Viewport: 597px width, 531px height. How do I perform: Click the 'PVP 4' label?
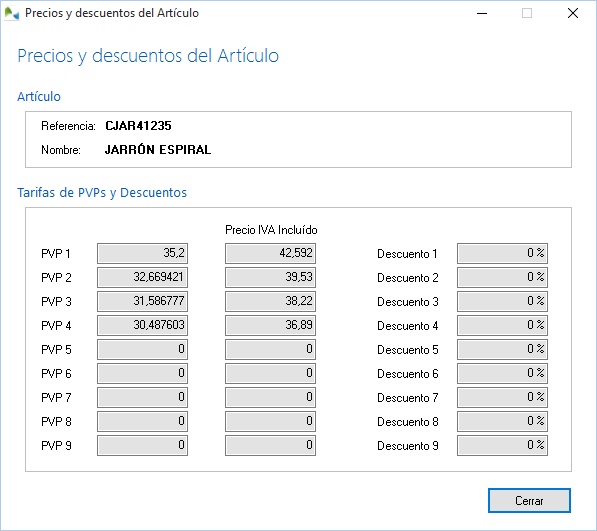click(56, 326)
